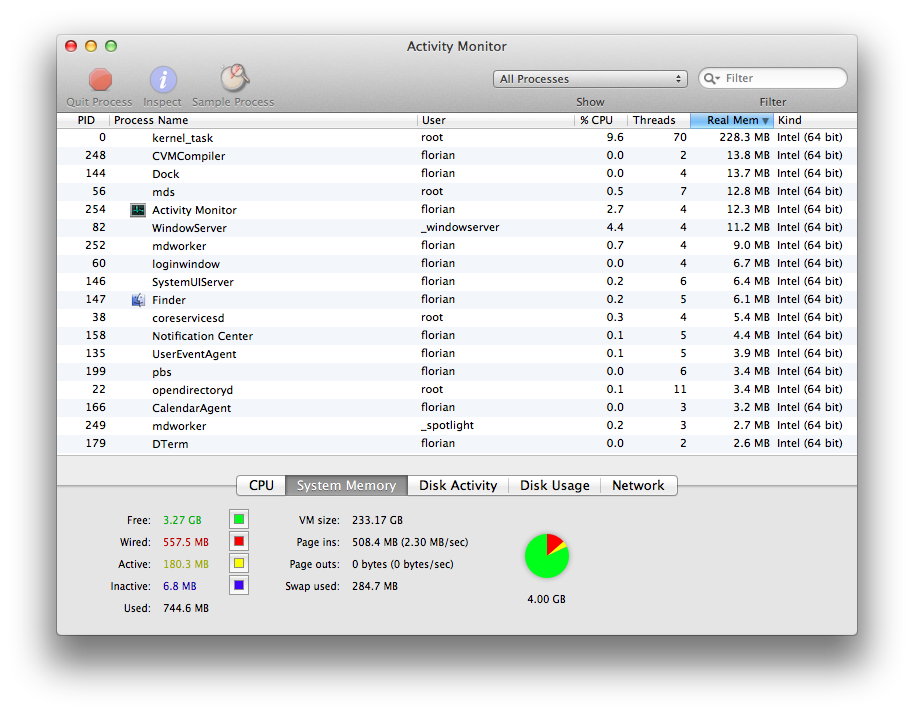This screenshot has height=714, width=914.
Task: Click the 233.17 GB VM size value
Action: (377, 520)
